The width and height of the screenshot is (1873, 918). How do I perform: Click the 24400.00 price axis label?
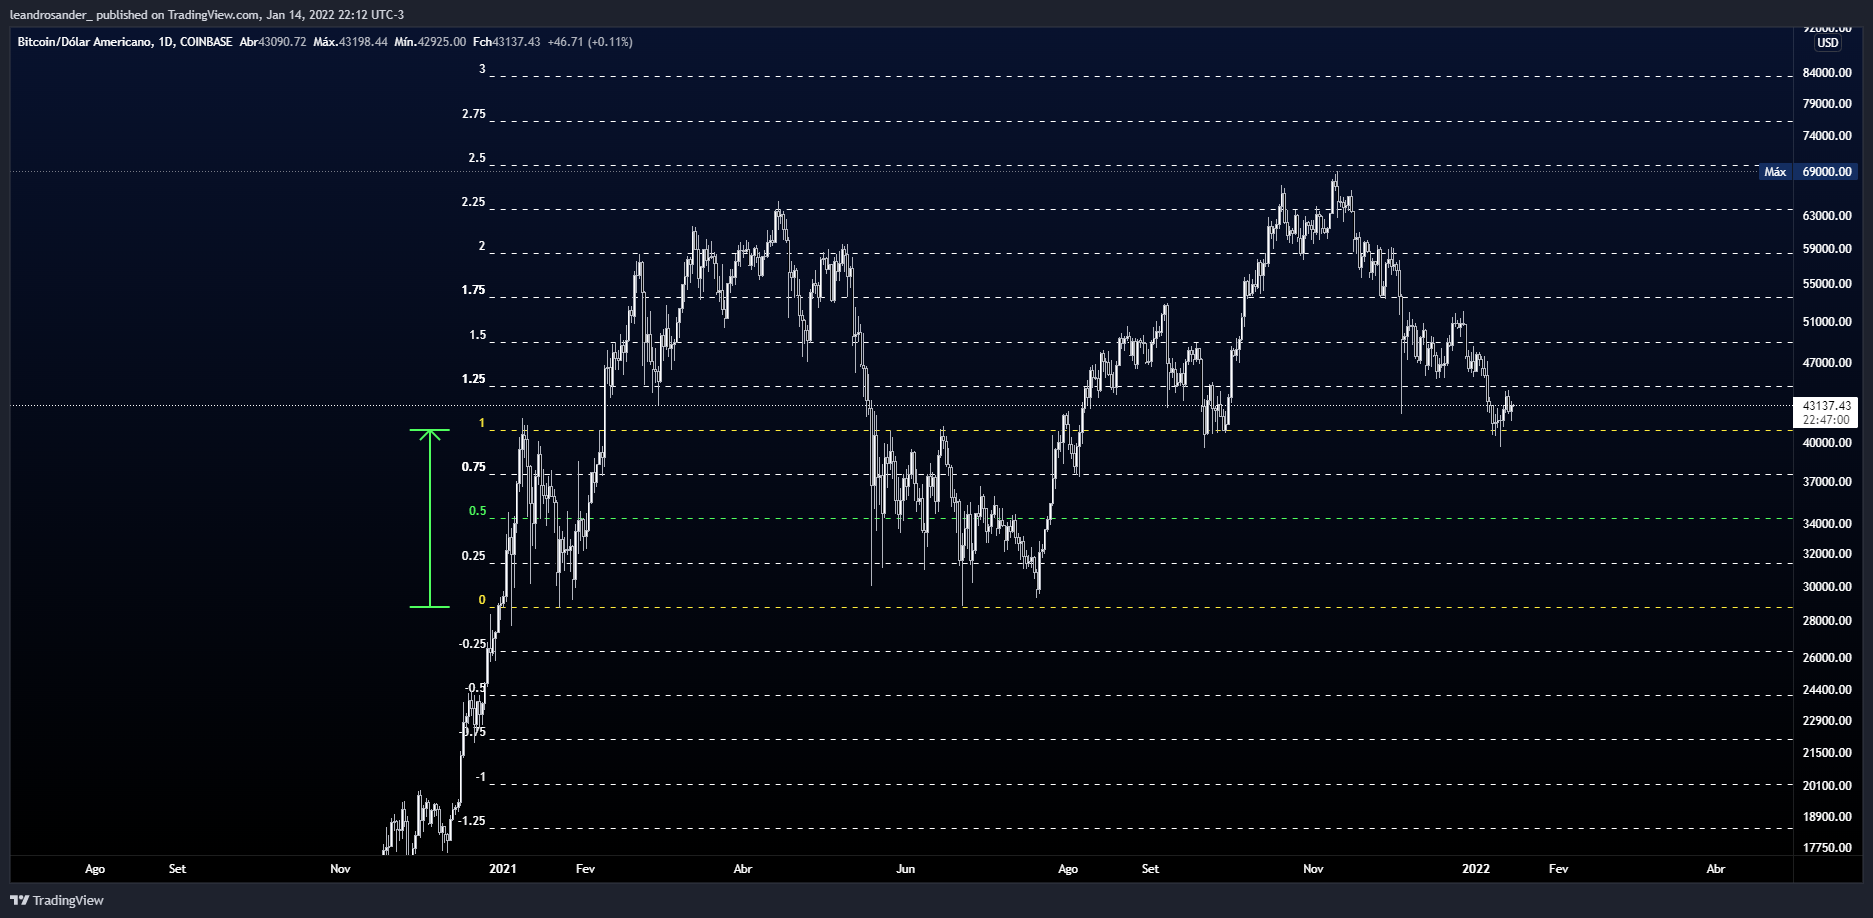1827,690
